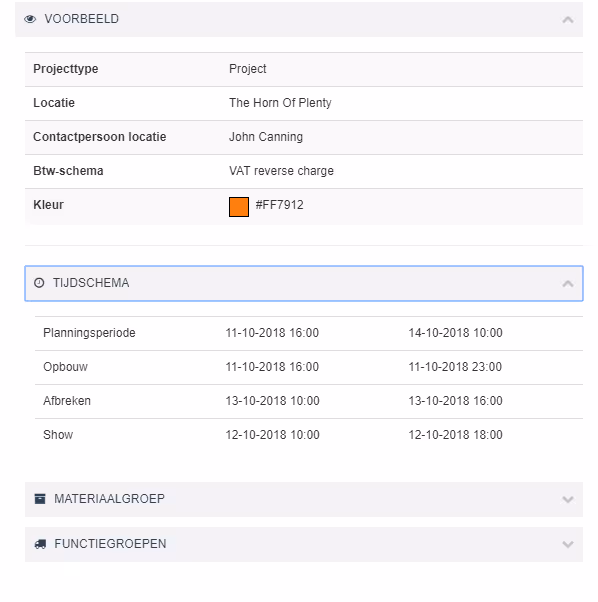Select The Horn Of Plenty location

(x=280, y=103)
